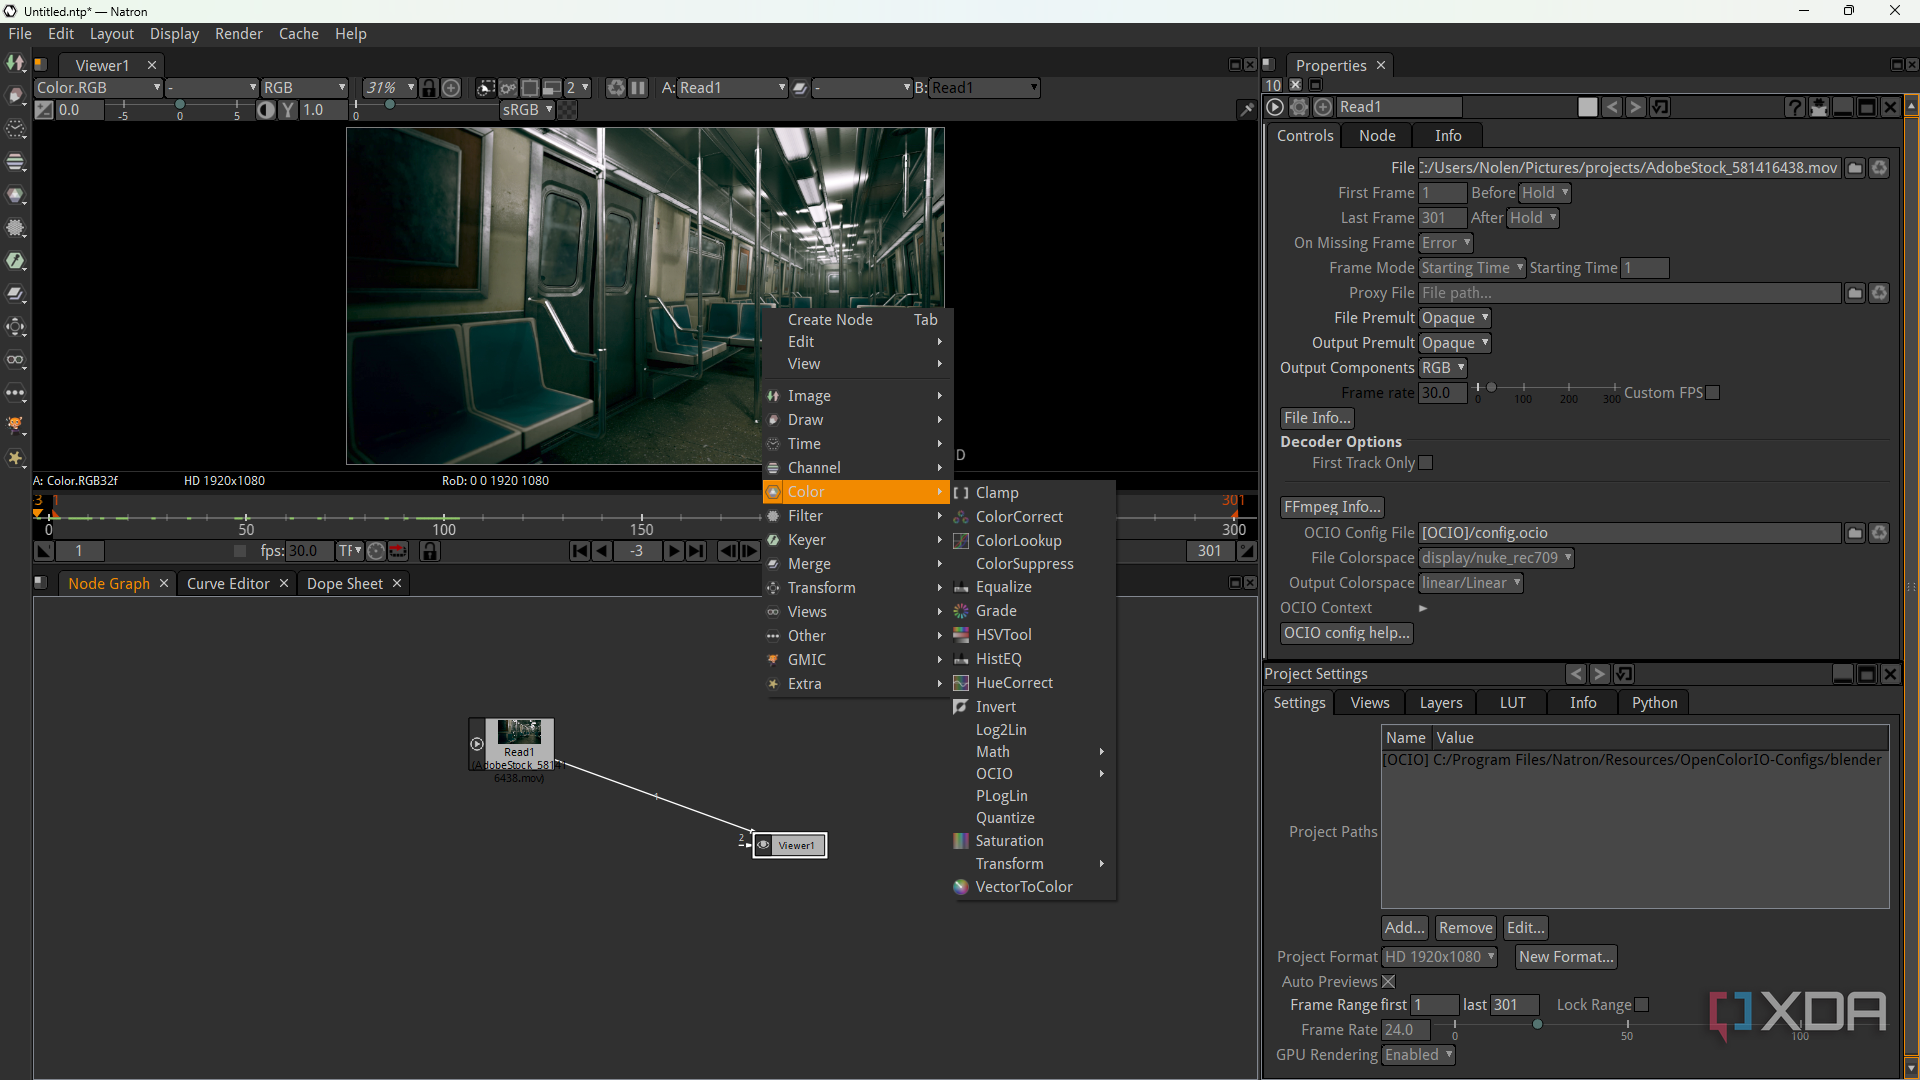Toggle the Viewer1 node eye icon

click(x=764, y=845)
